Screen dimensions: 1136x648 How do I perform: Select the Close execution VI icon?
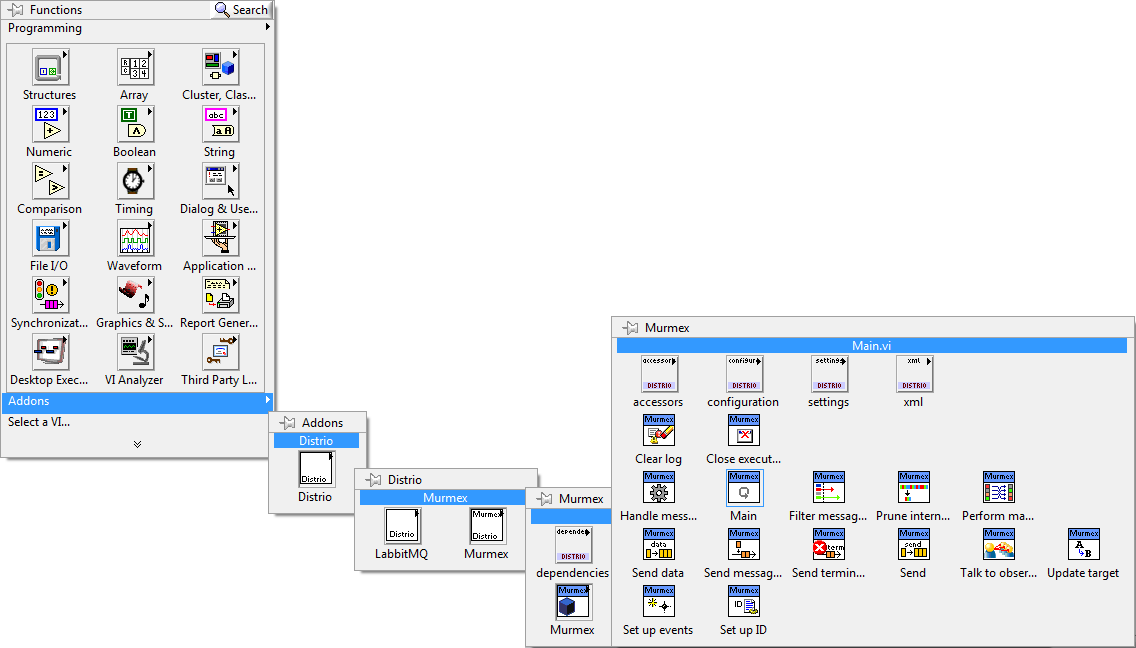(744, 431)
